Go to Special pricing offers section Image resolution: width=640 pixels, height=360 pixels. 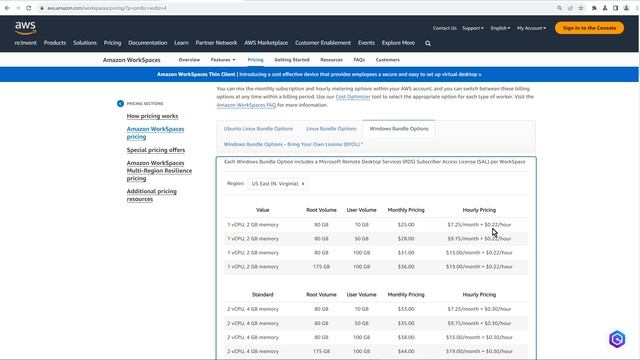[x=156, y=150]
